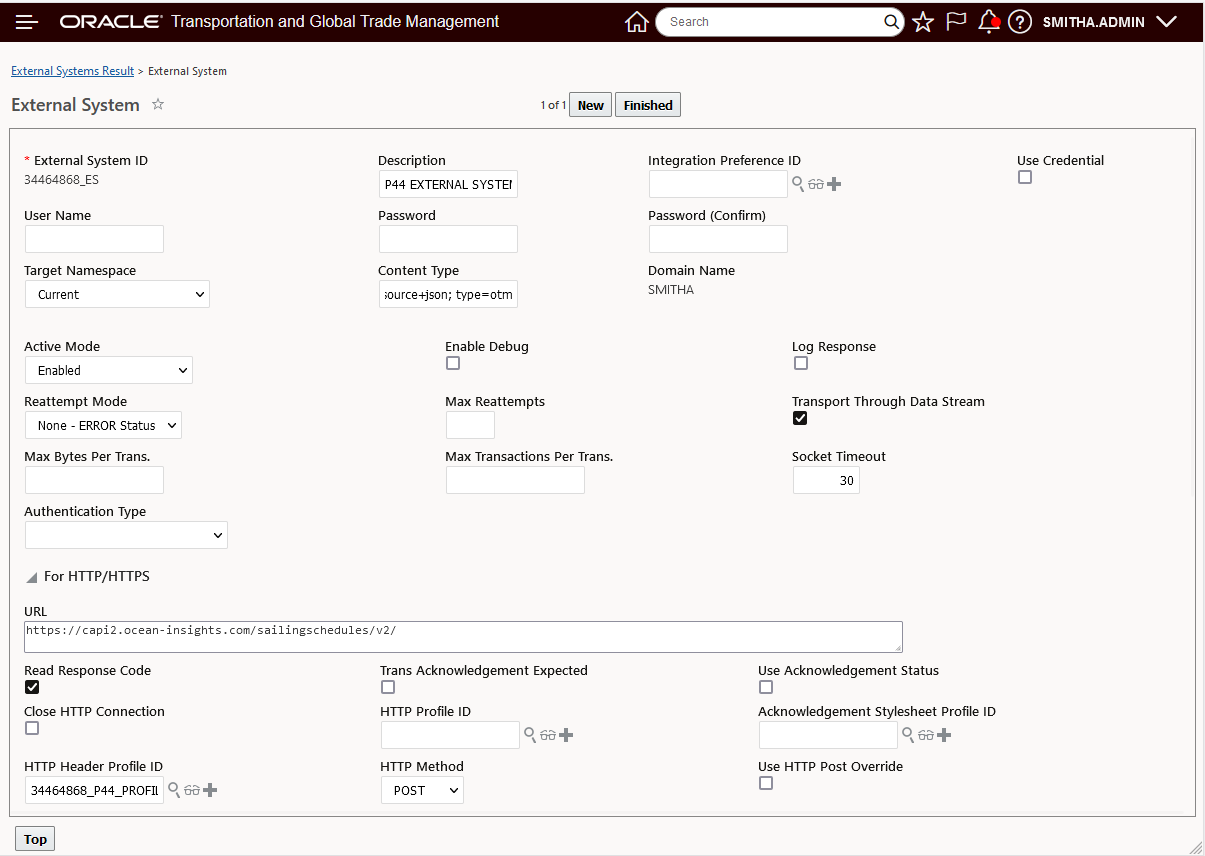Add External System page to favorites star

[x=158, y=104]
